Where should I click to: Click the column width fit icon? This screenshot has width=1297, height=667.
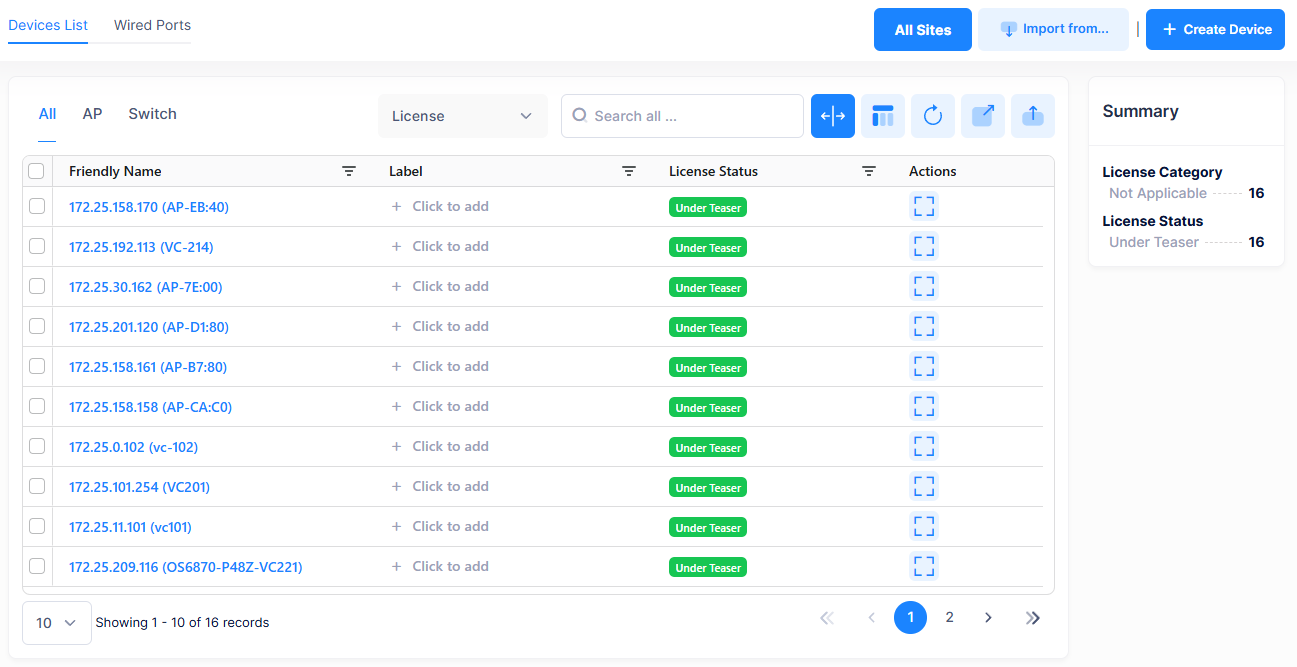click(832, 116)
